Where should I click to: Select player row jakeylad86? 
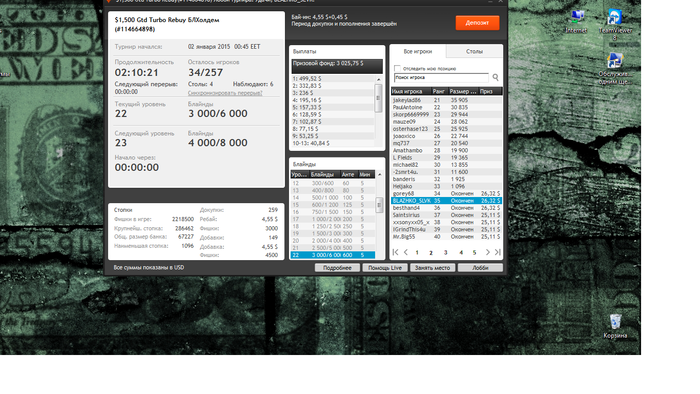point(446,100)
